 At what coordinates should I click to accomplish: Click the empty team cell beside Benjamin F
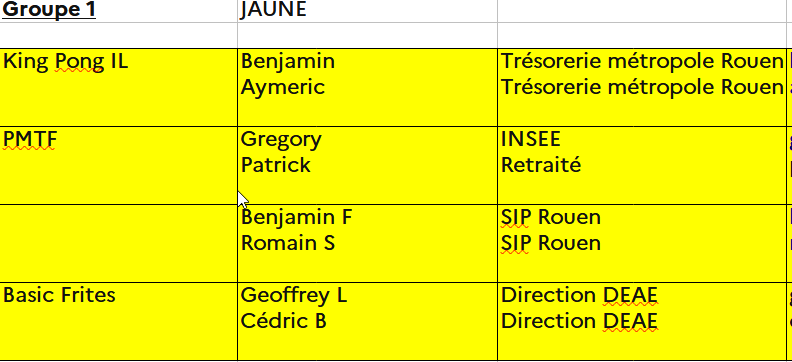119,243
